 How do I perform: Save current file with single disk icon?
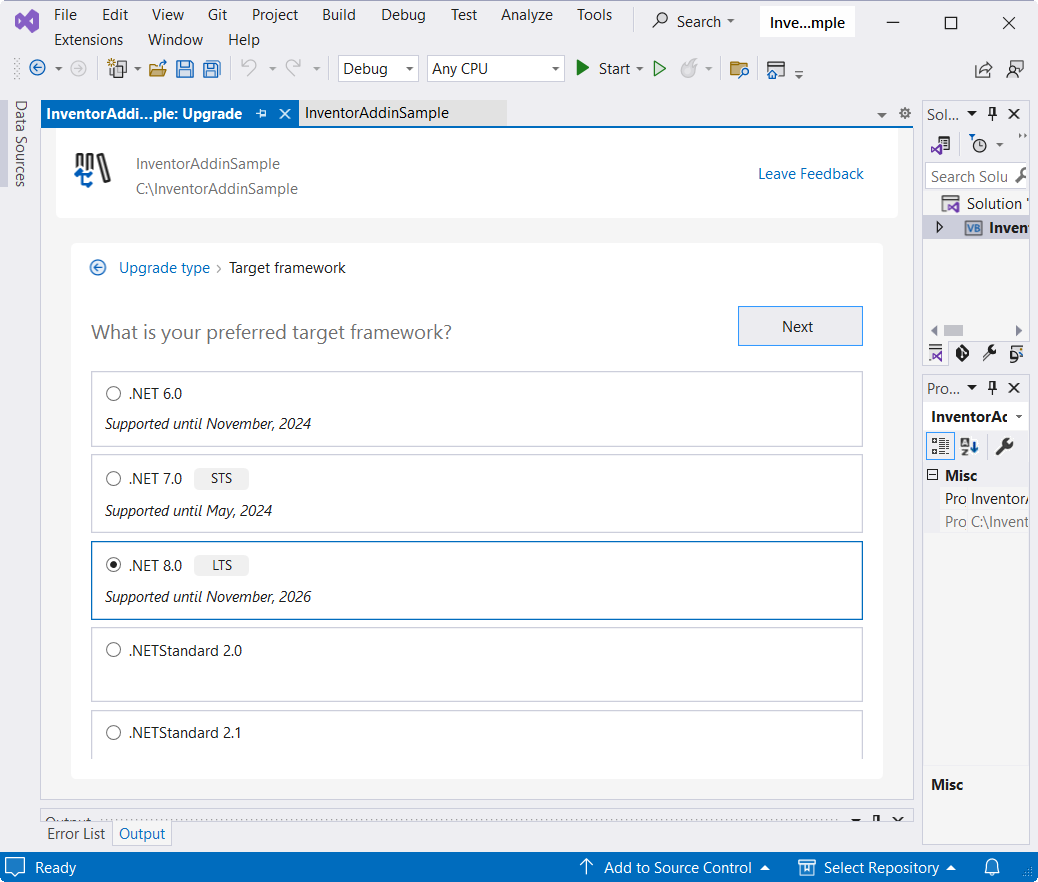[x=185, y=69]
